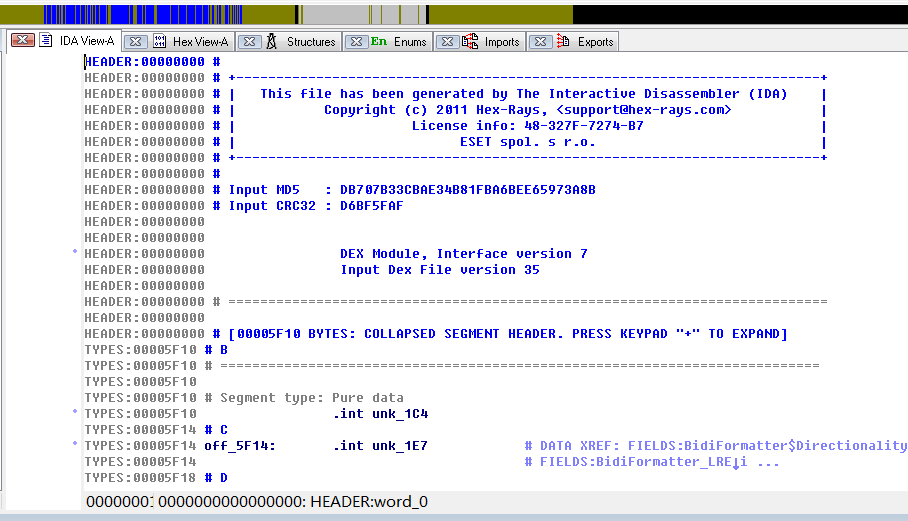The image size is (908, 521).
Task: Click the support@hex-rays.com copyright line
Action: coord(528,110)
